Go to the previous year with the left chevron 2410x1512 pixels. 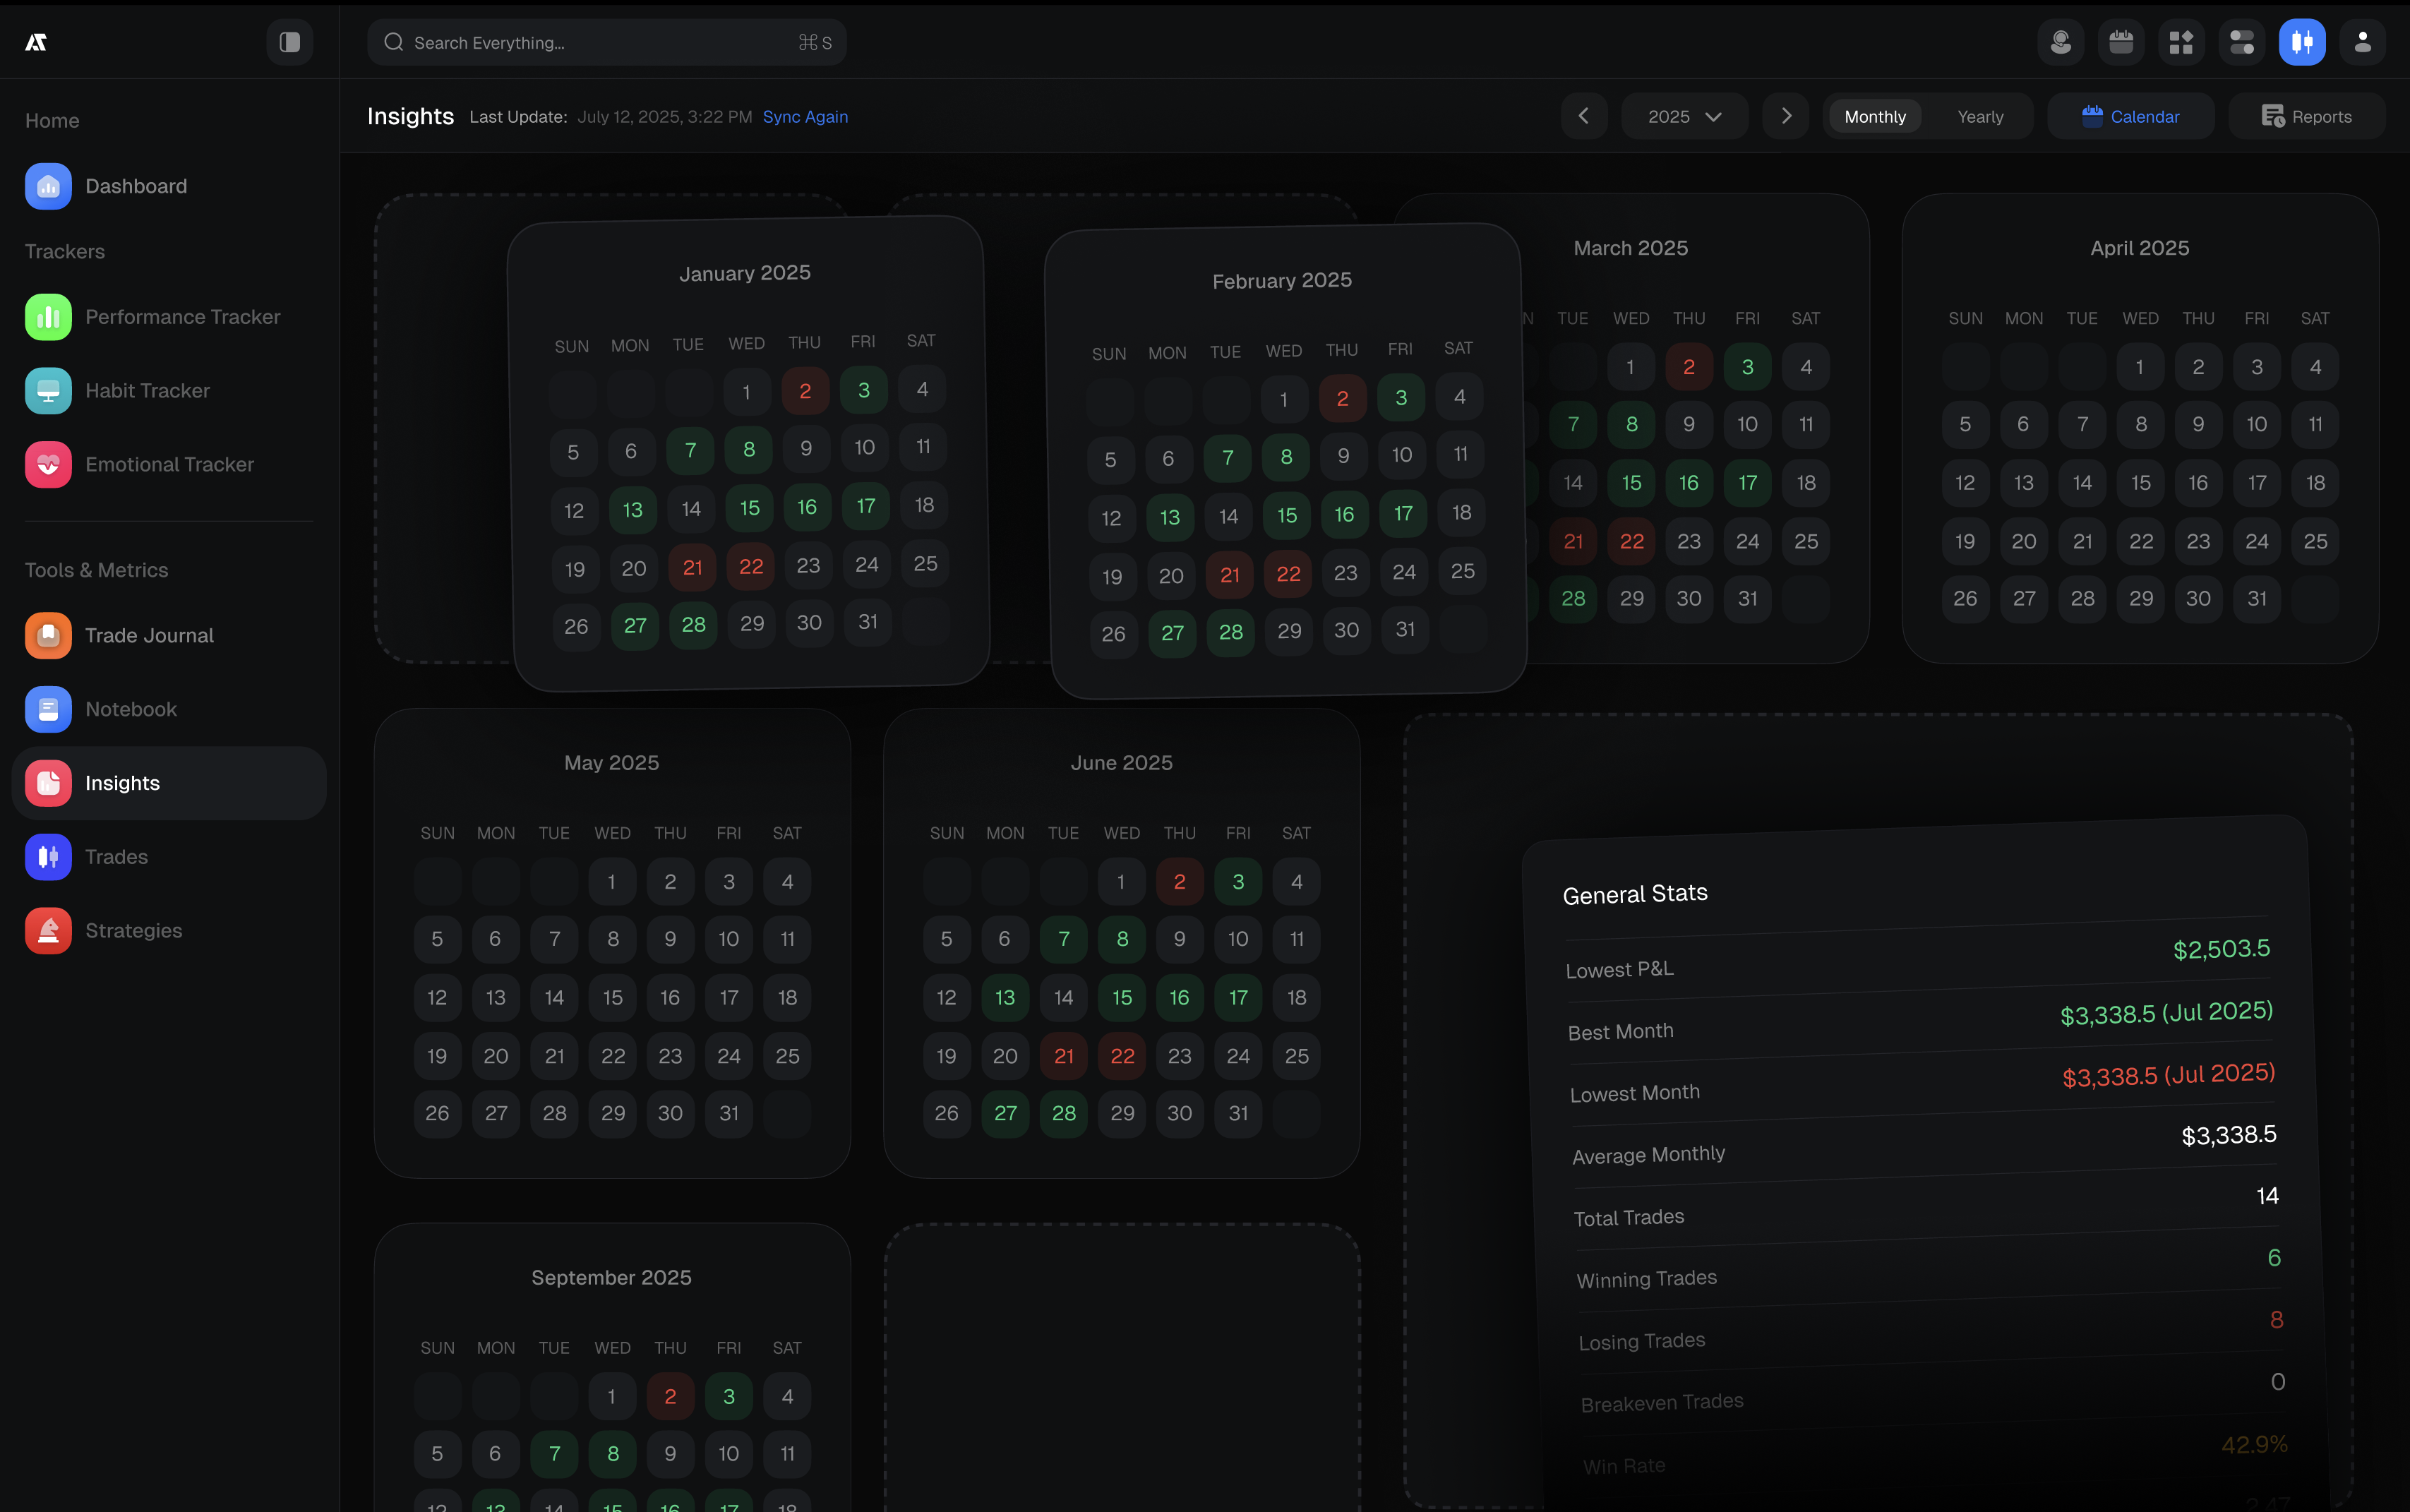pos(1583,117)
